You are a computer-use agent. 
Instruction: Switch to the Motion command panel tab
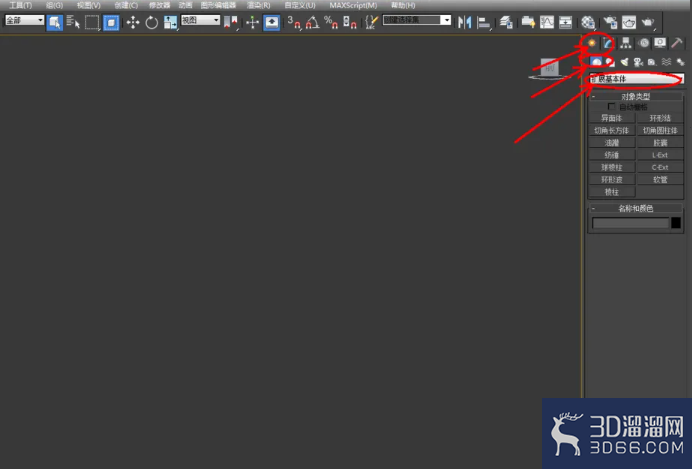click(643, 43)
